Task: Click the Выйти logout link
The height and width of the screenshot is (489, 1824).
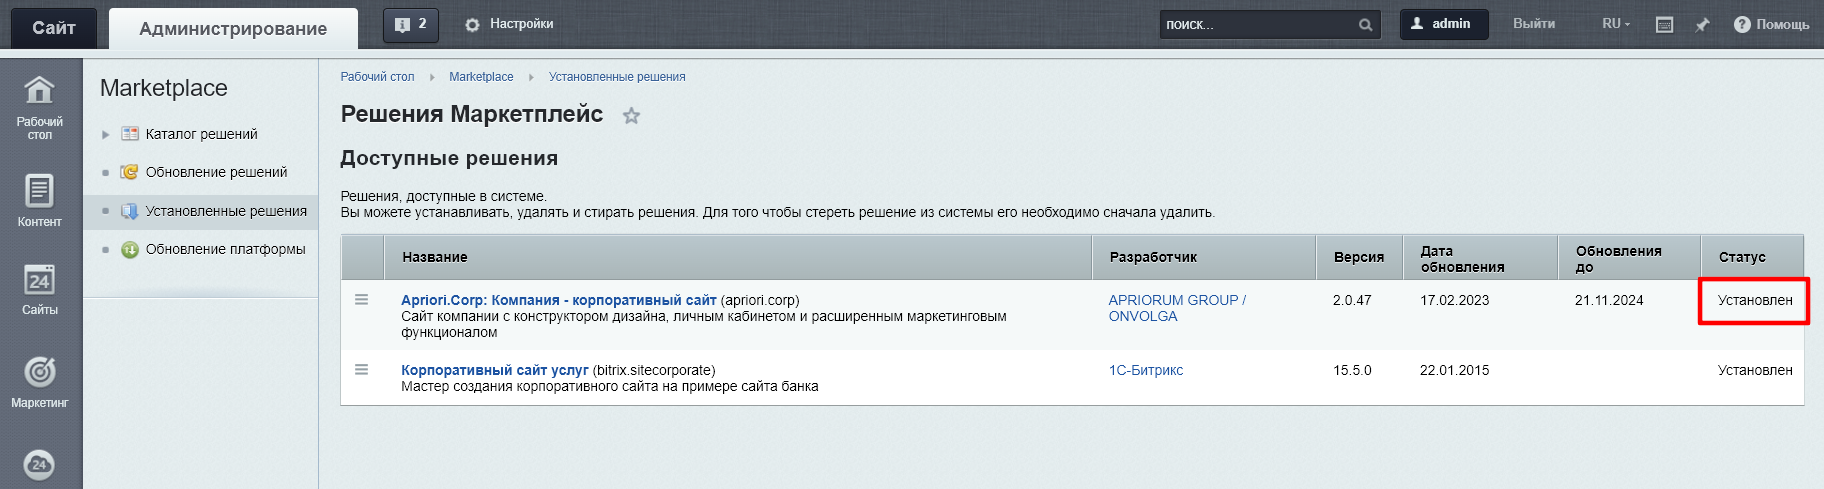Action: (1533, 24)
